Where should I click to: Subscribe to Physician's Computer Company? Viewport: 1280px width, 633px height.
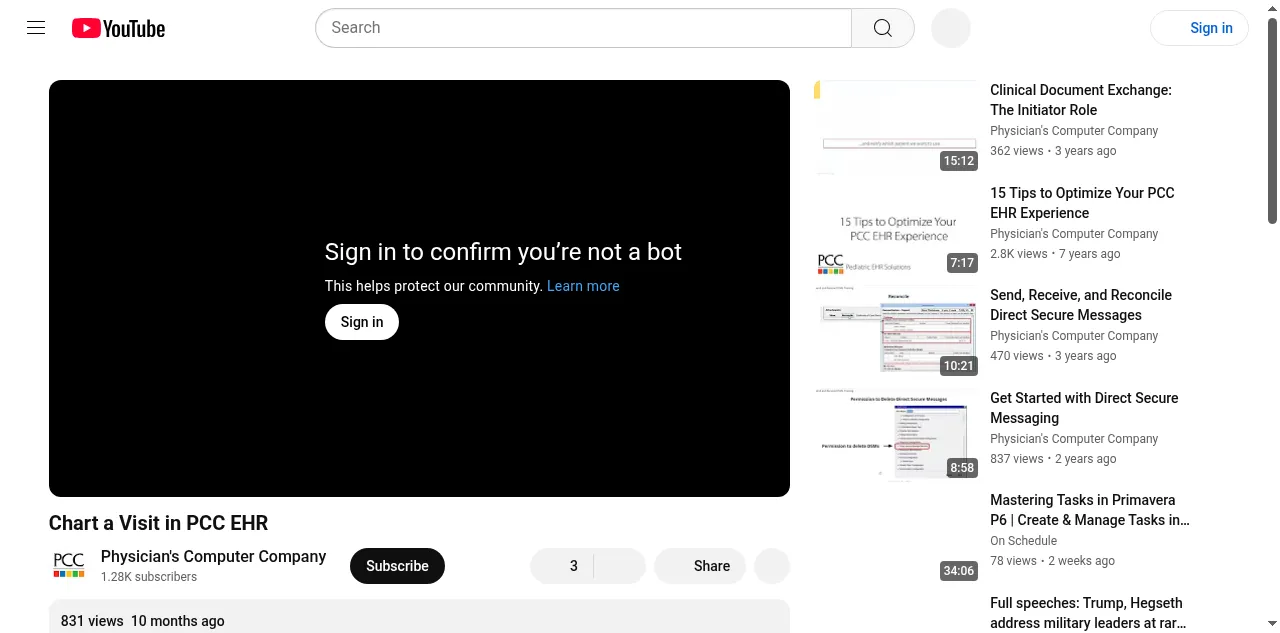pyautogui.click(x=397, y=566)
